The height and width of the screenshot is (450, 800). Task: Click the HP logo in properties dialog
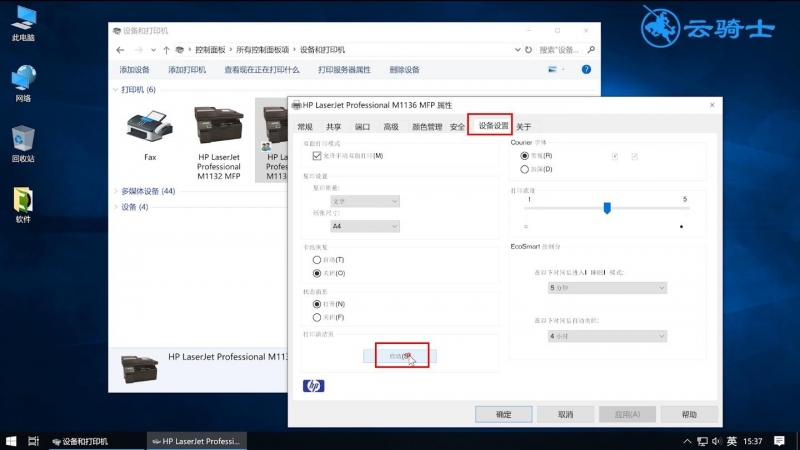(x=313, y=386)
